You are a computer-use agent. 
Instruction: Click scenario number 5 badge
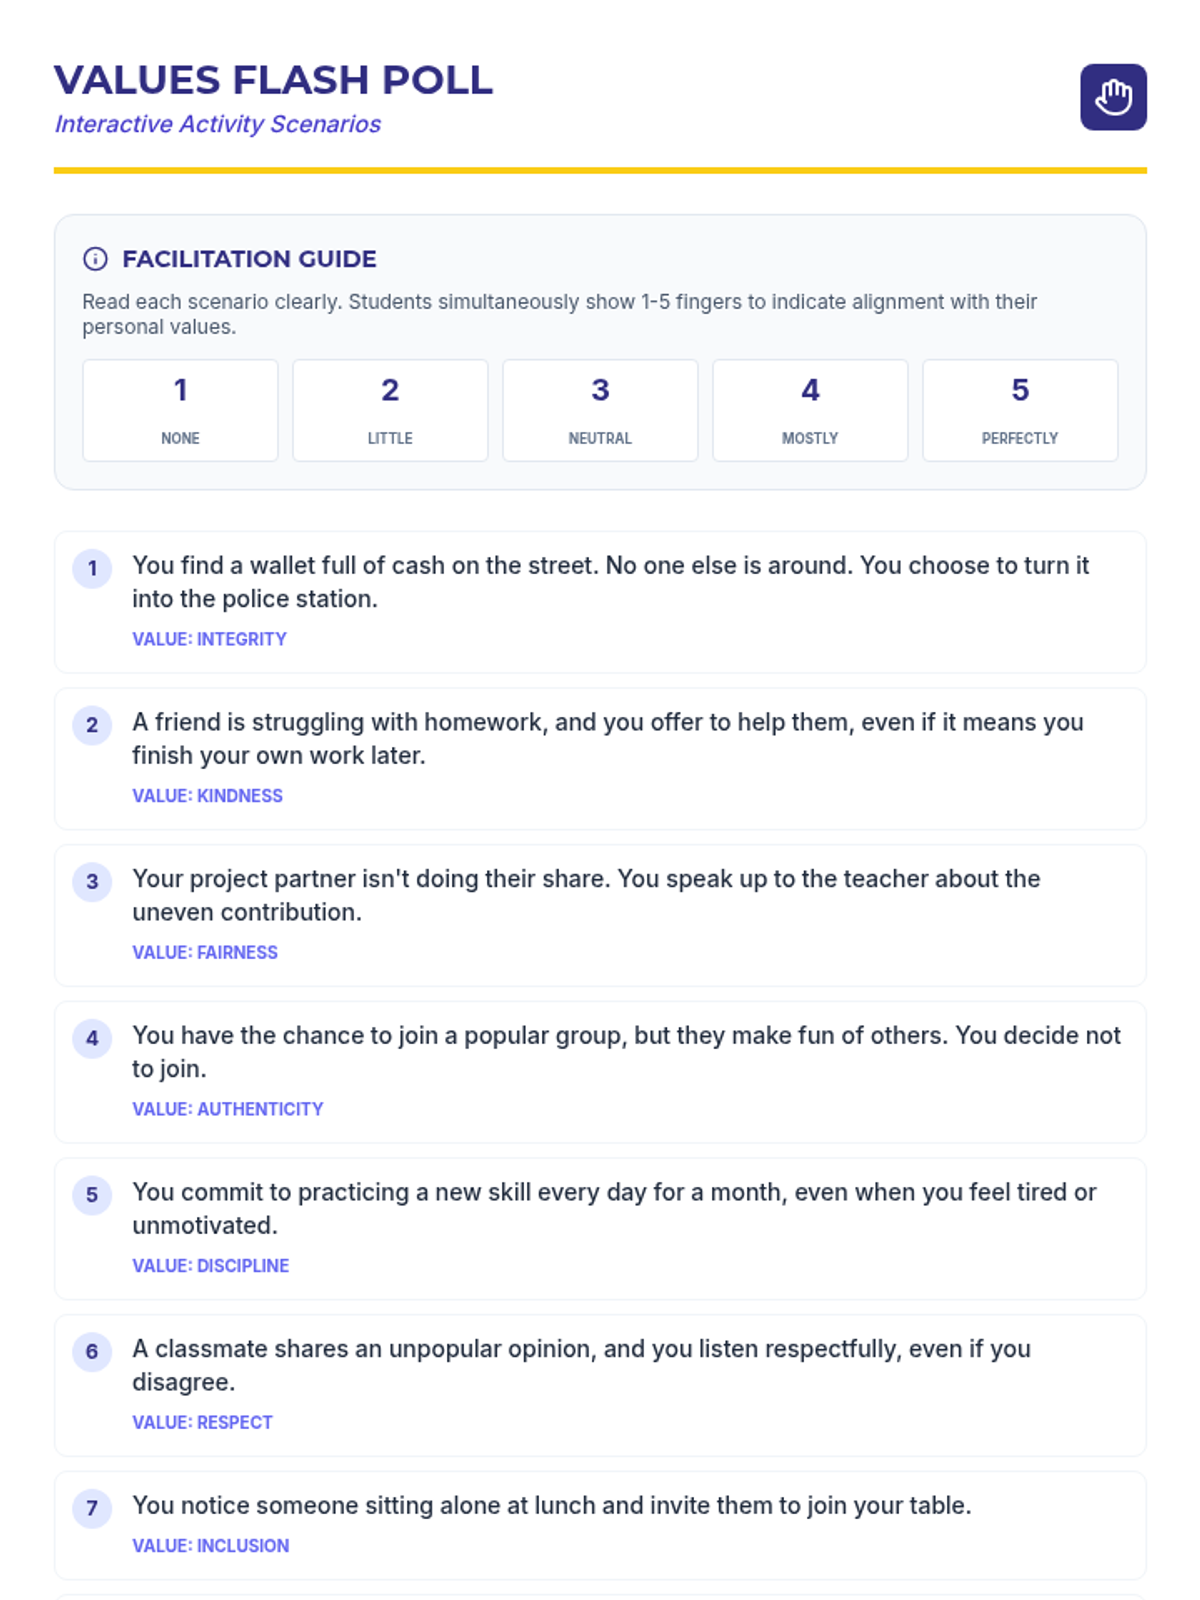(92, 1195)
